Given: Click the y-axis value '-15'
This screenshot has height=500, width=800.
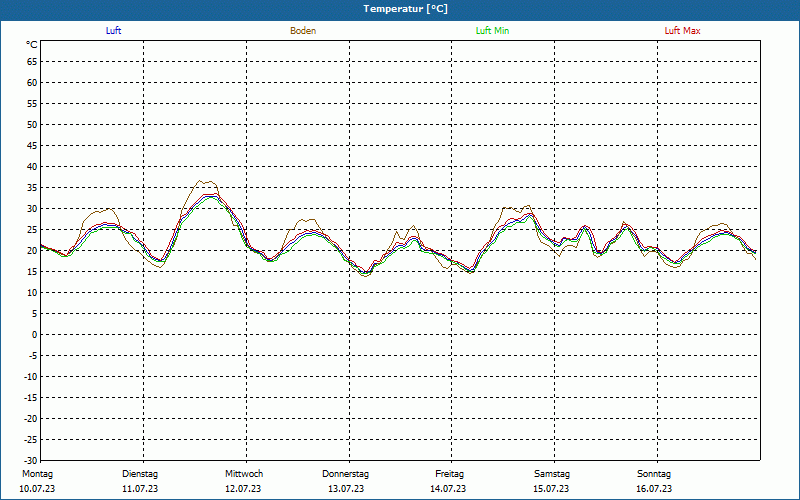Looking at the screenshot, I should [x=31, y=397].
